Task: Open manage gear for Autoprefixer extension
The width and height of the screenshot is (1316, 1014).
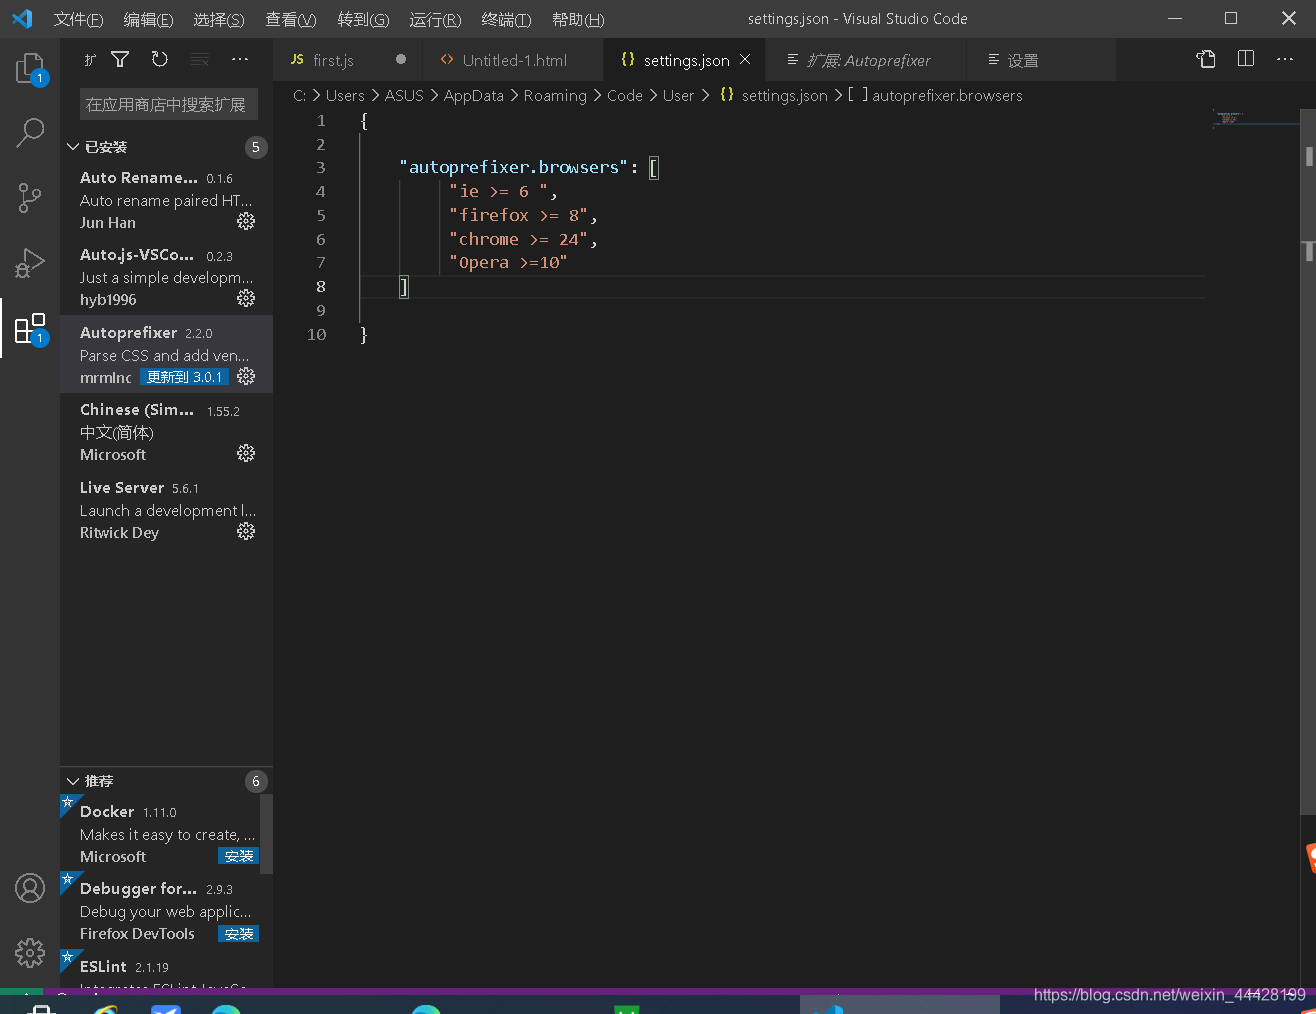Action: (x=246, y=376)
